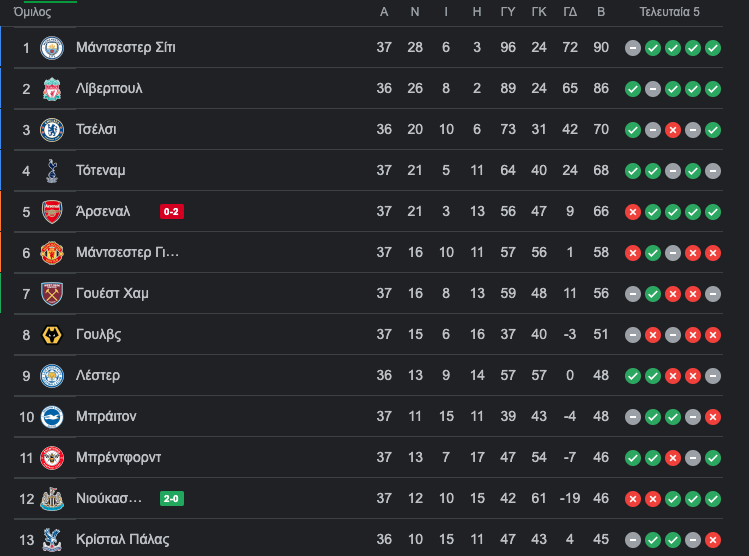The width and height of the screenshot is (749, 556).
Task: Click the Arsenal cannon crest
Action: point(52,212)
